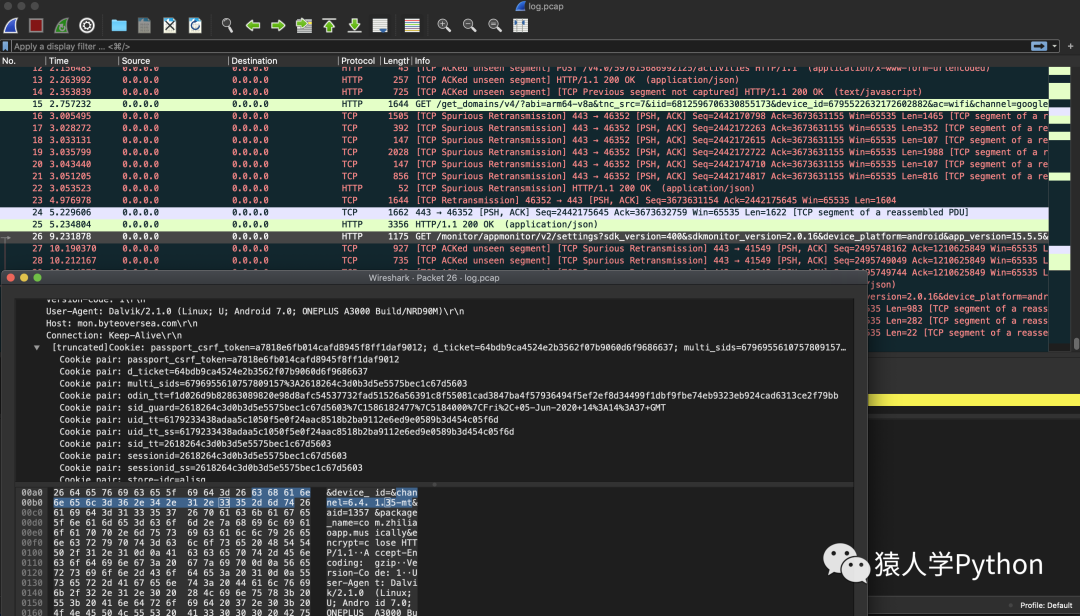Zoom in main window text
Viewport: 1080px width, 616px height.
[444, 25]
